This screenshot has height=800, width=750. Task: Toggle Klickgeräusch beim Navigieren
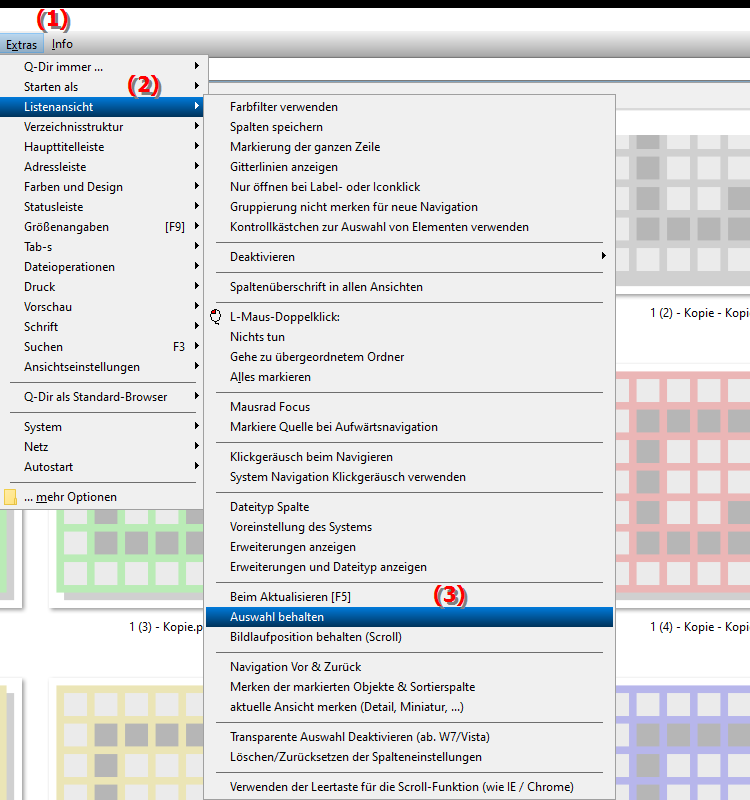409,457
